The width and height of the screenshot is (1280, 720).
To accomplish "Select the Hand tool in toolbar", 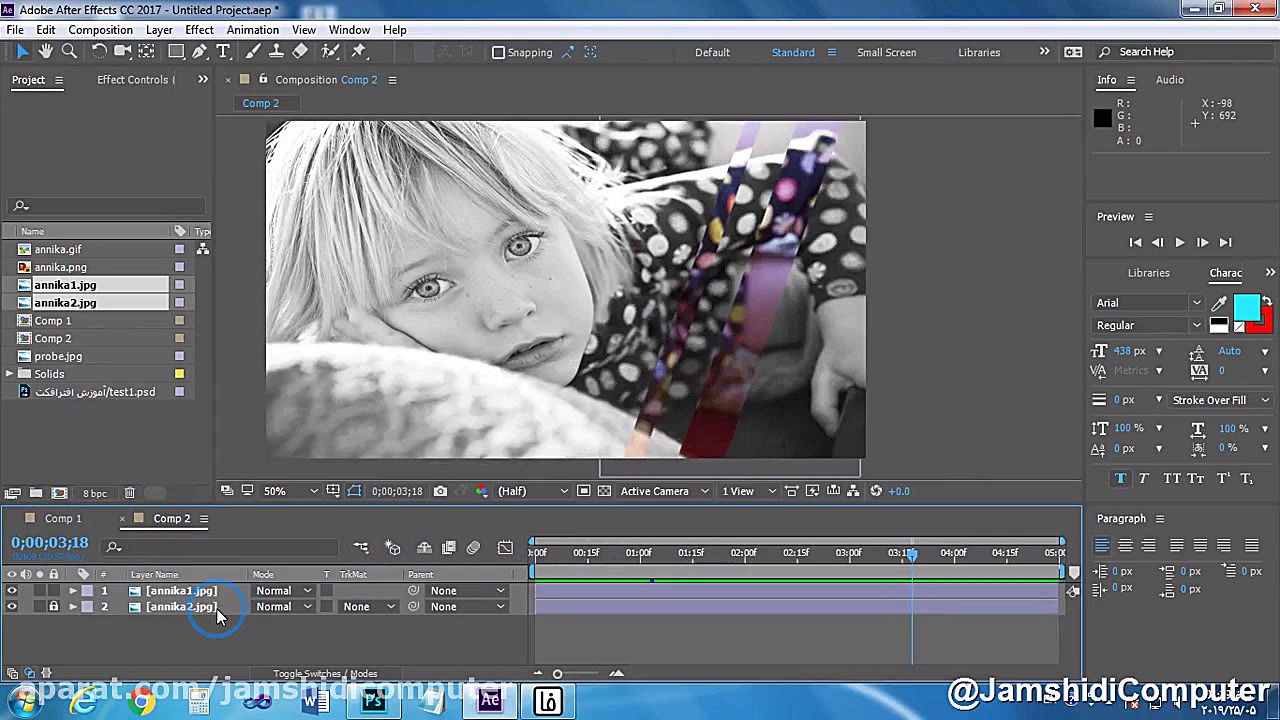I will click(46, 52).
